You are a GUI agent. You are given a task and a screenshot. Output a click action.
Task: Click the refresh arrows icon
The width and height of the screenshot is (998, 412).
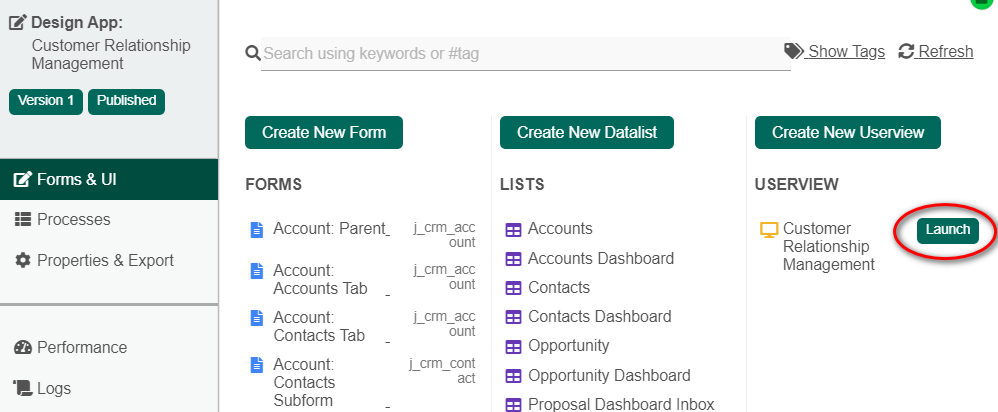[907, 51]
